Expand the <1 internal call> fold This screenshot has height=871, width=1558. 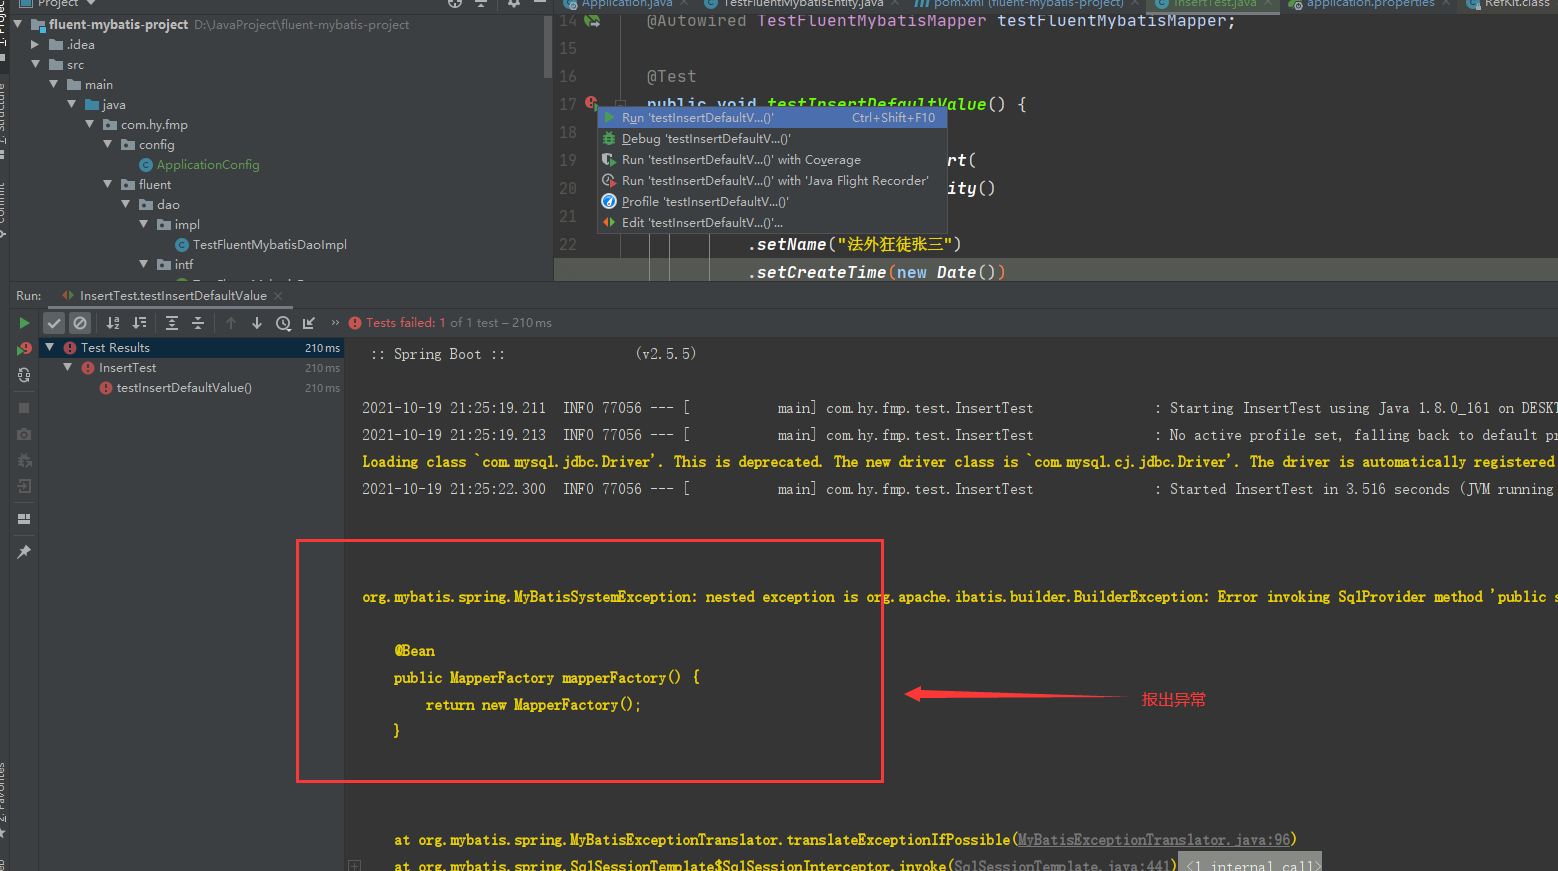(x=1250, y=864)
